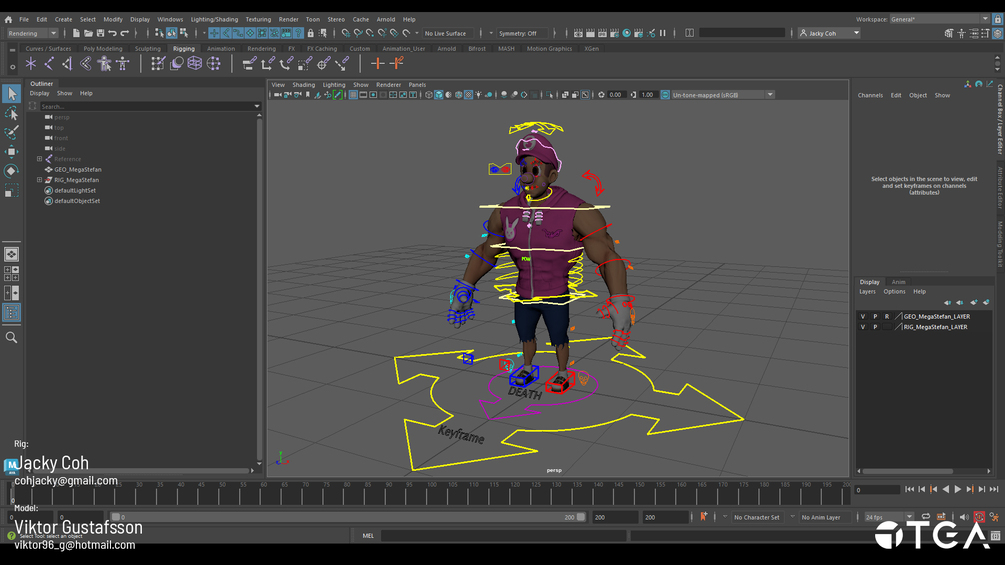Click the Create Locator shelf icon

pos(30,63)
